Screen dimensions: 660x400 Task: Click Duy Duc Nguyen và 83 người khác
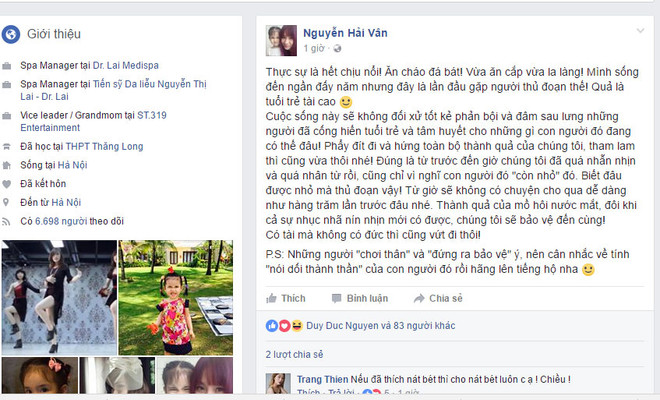[x=381, y=325]
